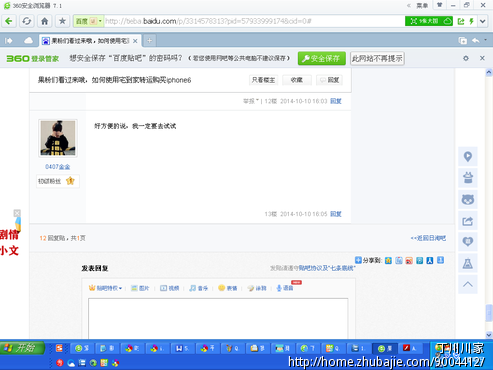Insert 图片 in reply editor
The image size is (493, 370).
point(140,288)
